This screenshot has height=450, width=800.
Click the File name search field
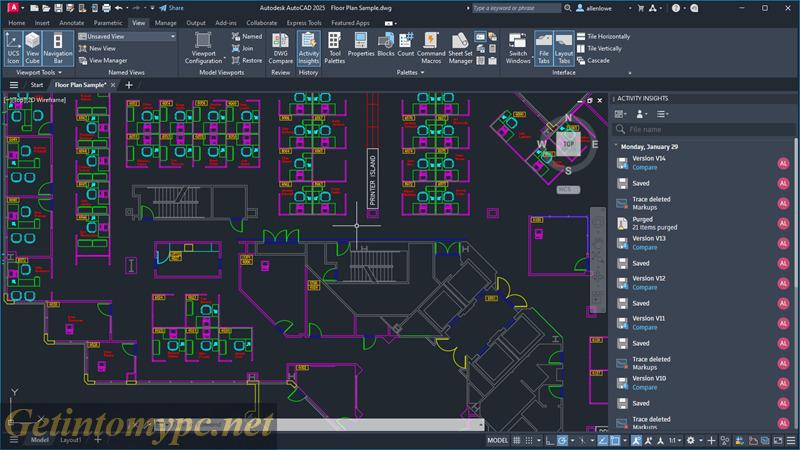pos(704,130)
